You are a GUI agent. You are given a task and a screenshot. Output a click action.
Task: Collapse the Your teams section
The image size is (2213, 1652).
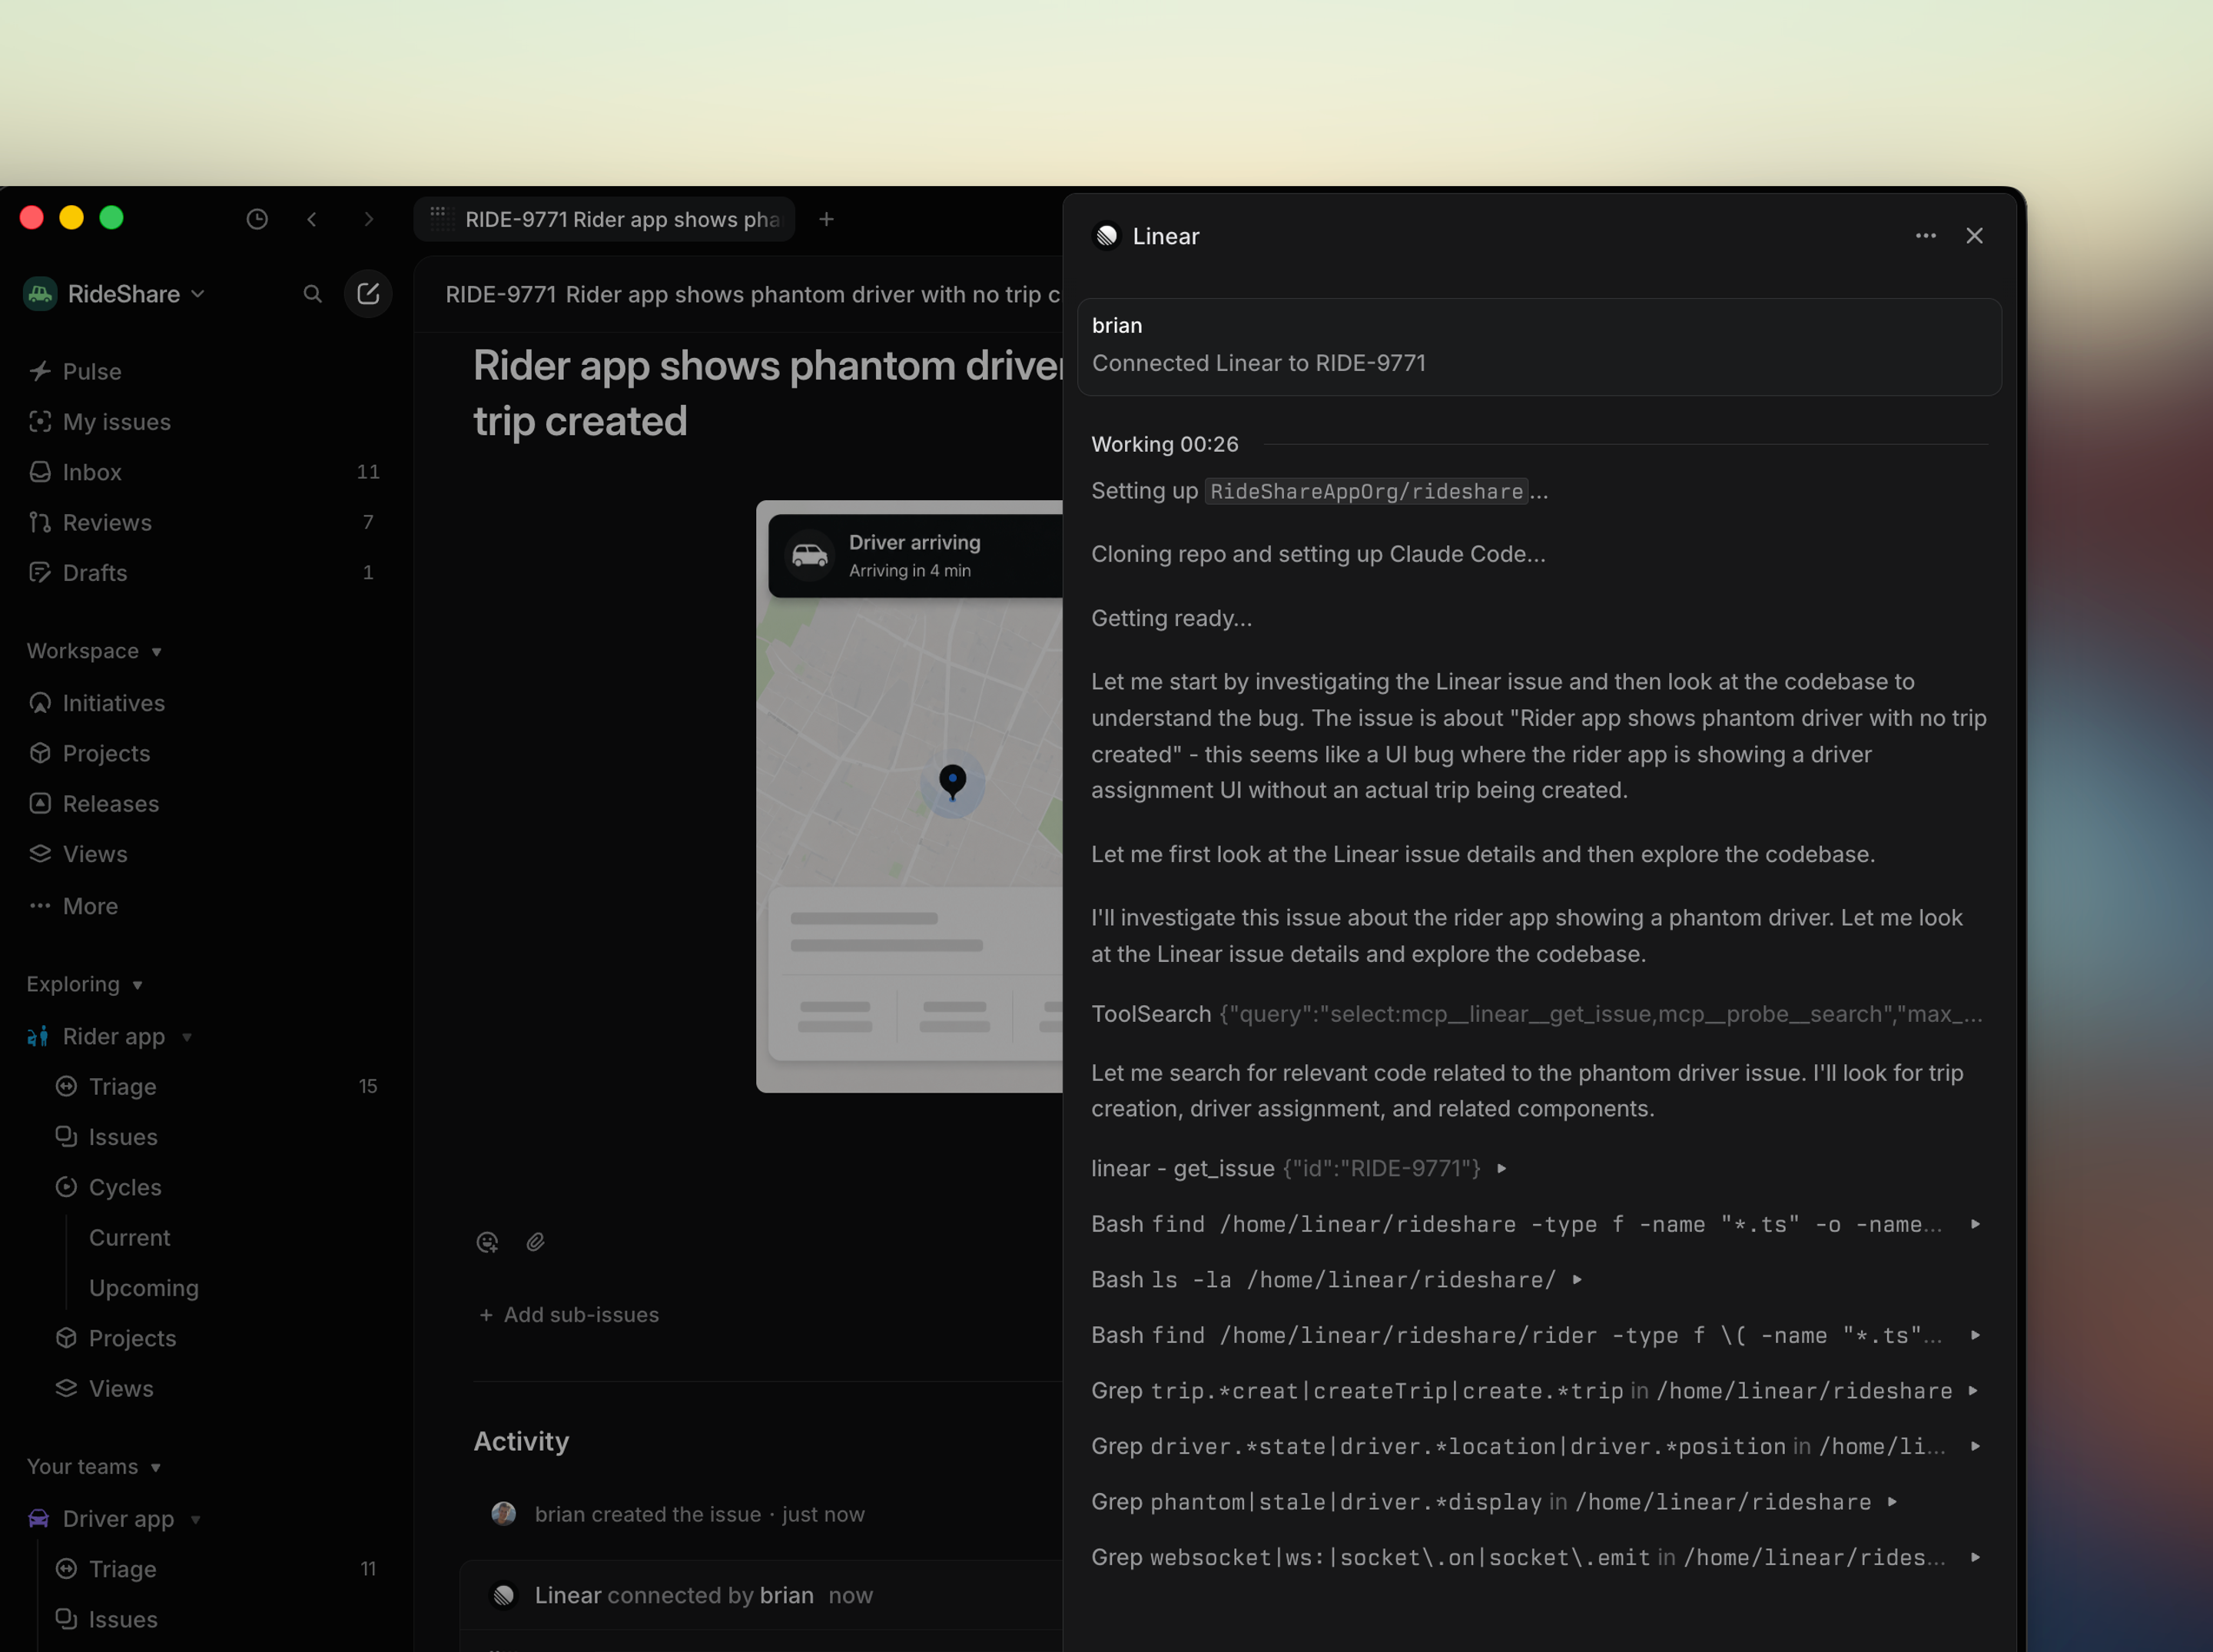tap(94, 1467)
